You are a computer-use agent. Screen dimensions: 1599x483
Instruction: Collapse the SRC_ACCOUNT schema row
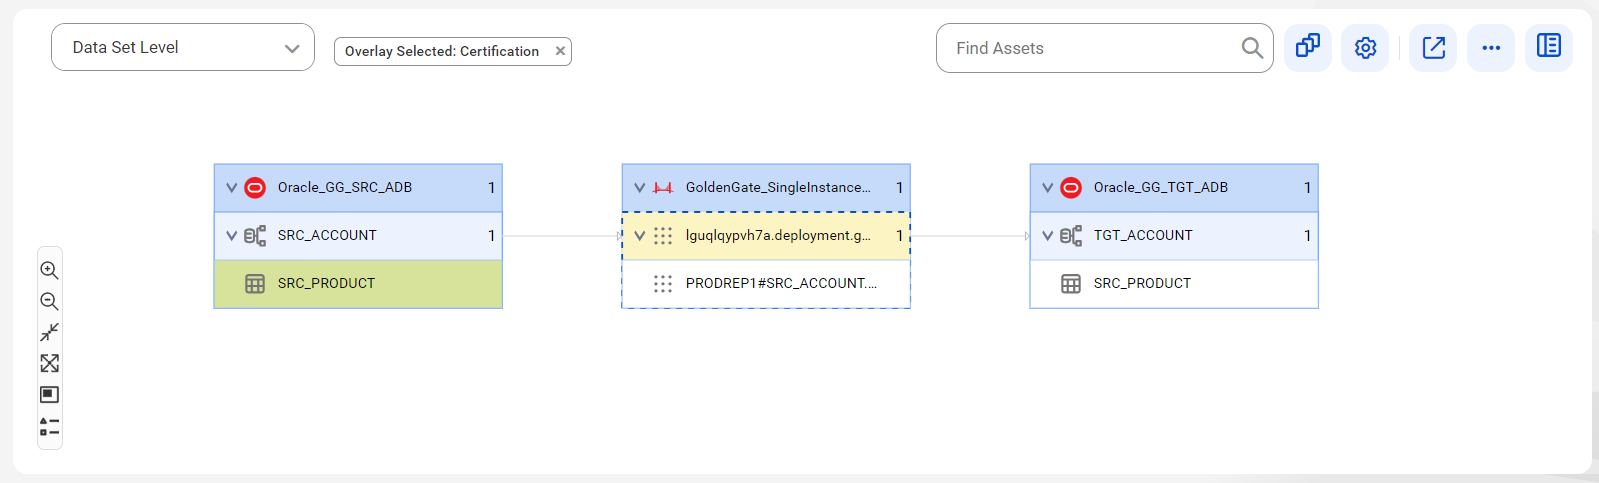click(231, 236)
